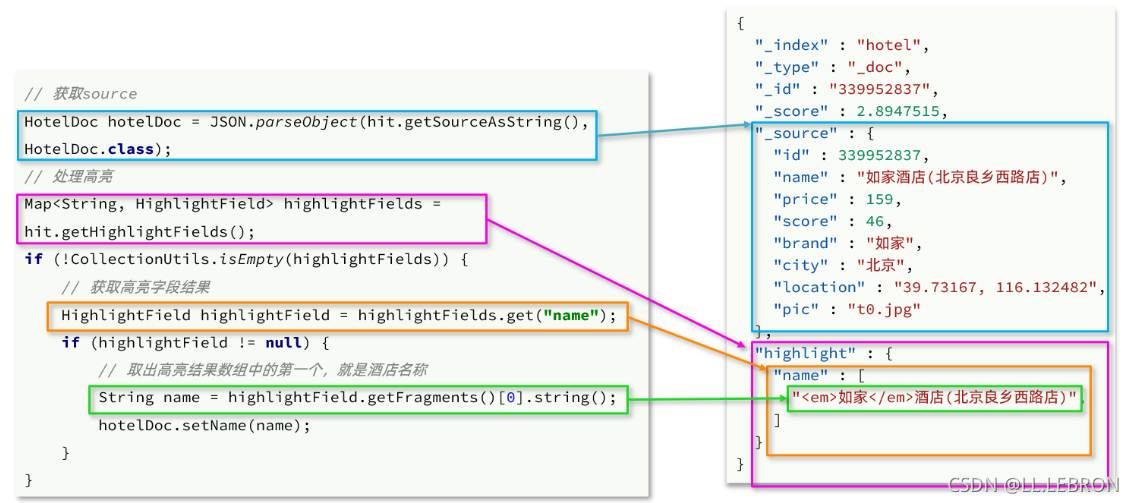The width and height of the screenshot is (1134, 503).
Task: Click the comment "// 获取高亮字段结果"
Action: (135, 287)
